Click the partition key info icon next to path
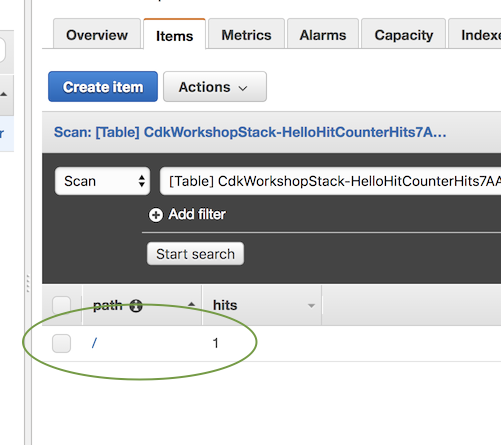 [x=136, y=306]
